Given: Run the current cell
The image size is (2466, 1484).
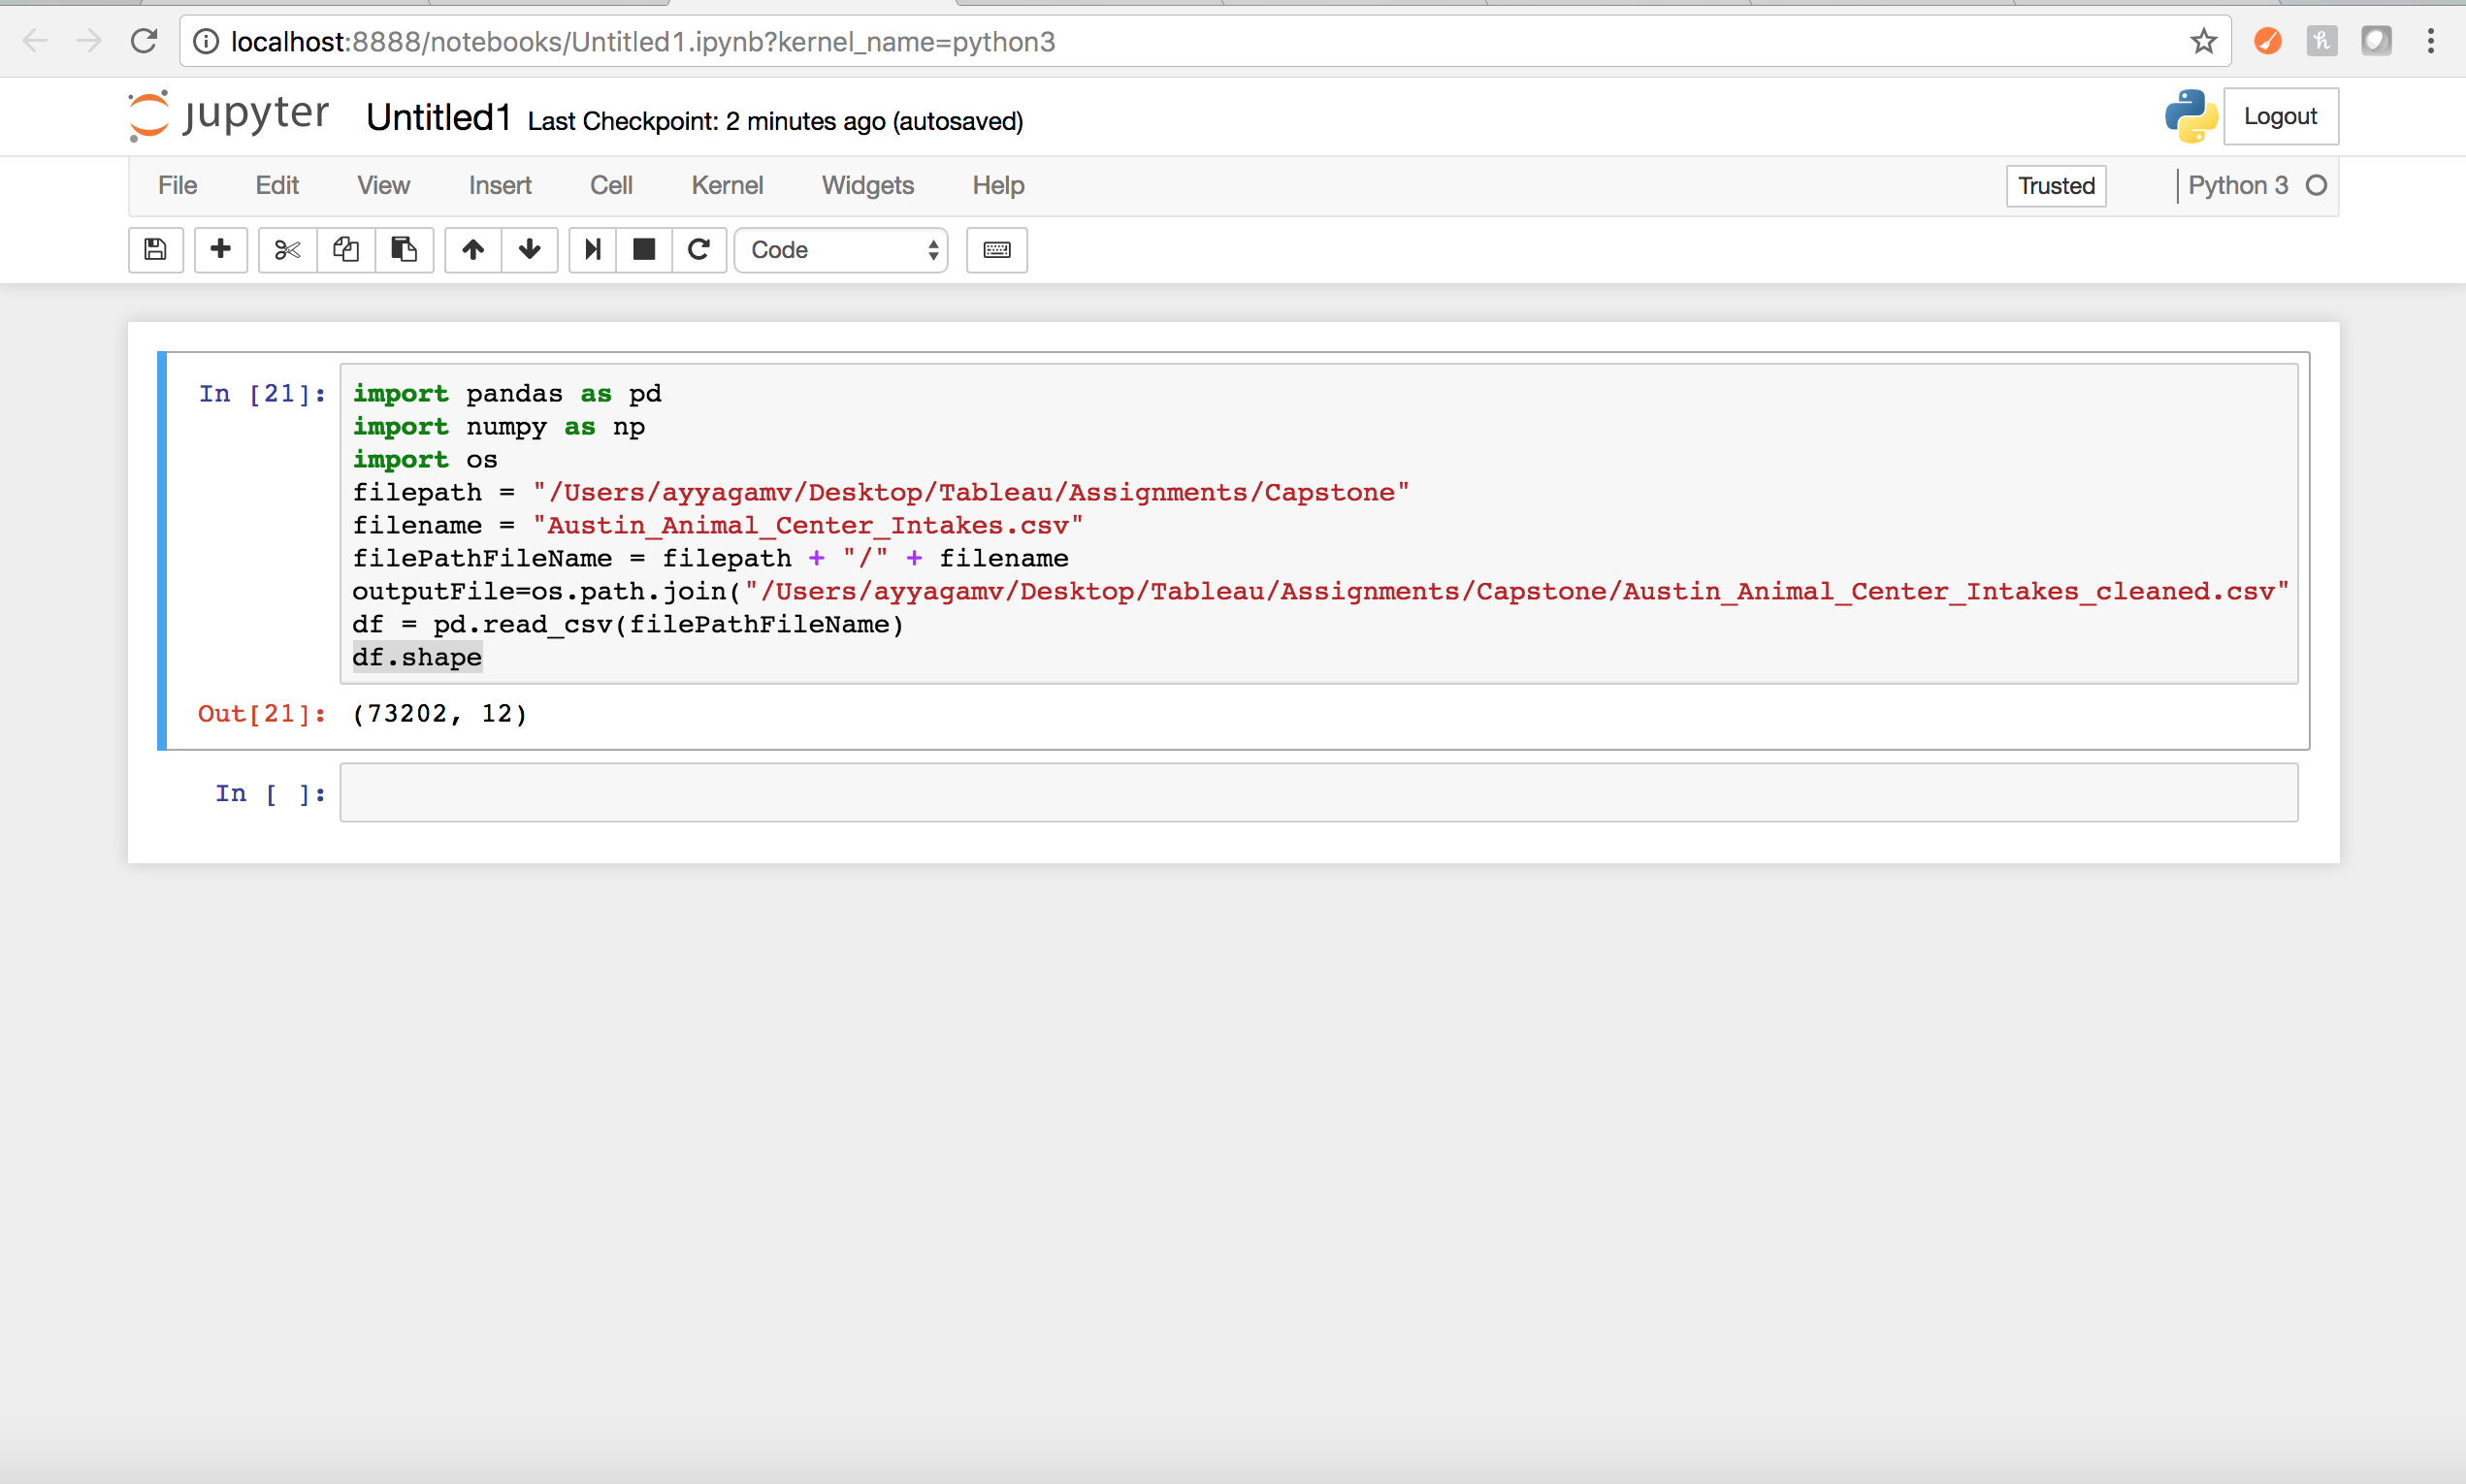Looking at the screenshot, I should click(x=591, y=250).
